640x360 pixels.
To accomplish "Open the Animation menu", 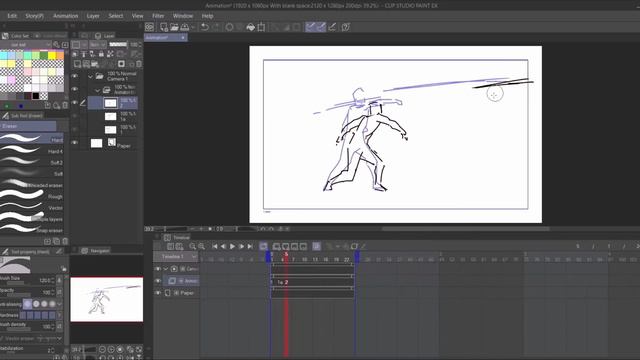I will pos(65,16).
